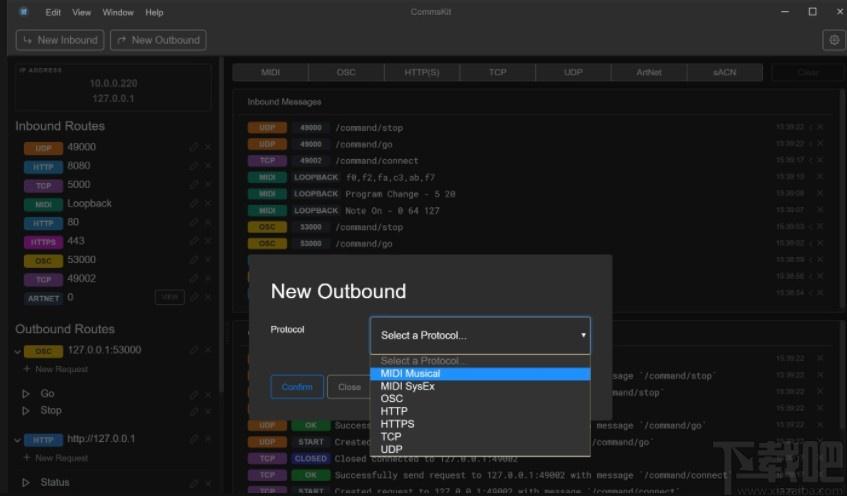Screen dimensions: 847x496
Task: Open the Select a Protocol dropdown
Action: (x=480, y=336)
